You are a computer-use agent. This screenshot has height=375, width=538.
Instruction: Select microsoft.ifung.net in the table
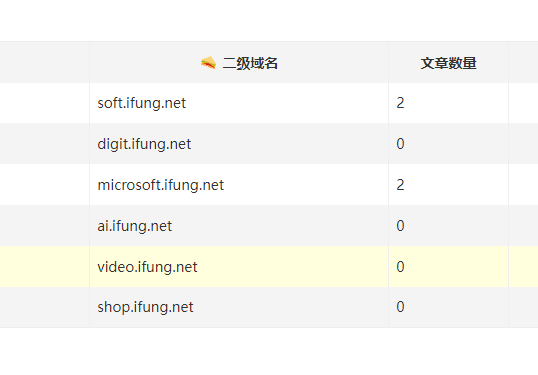[161, 185]
